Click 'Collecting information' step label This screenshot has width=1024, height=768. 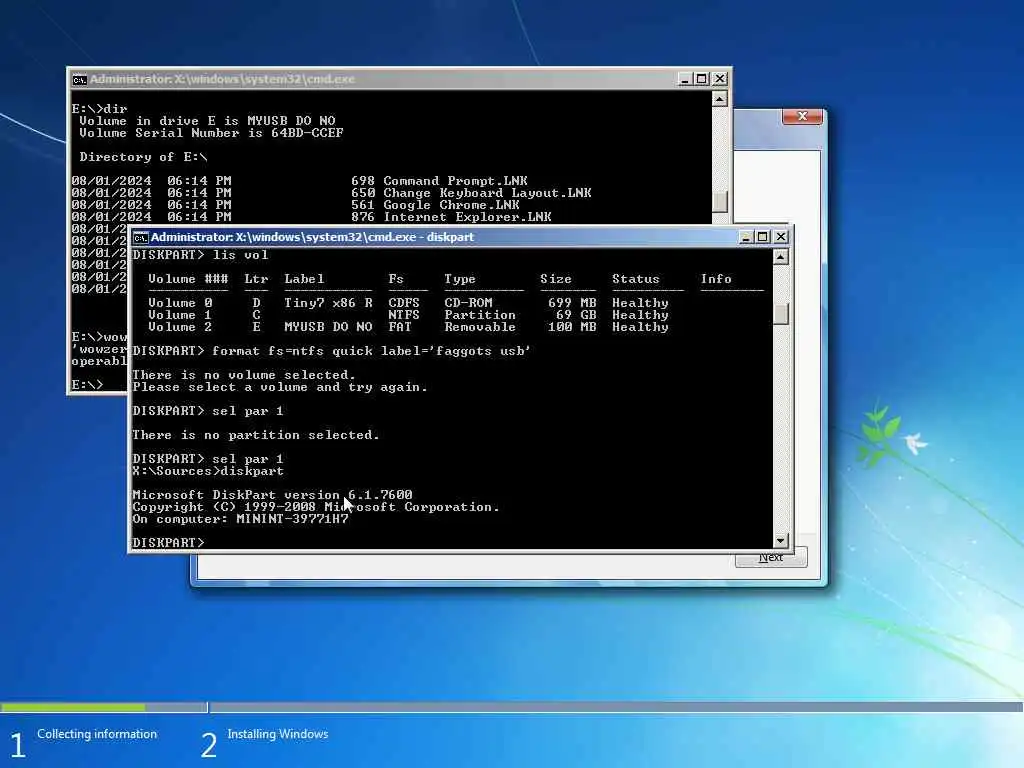tap(97, 734)
